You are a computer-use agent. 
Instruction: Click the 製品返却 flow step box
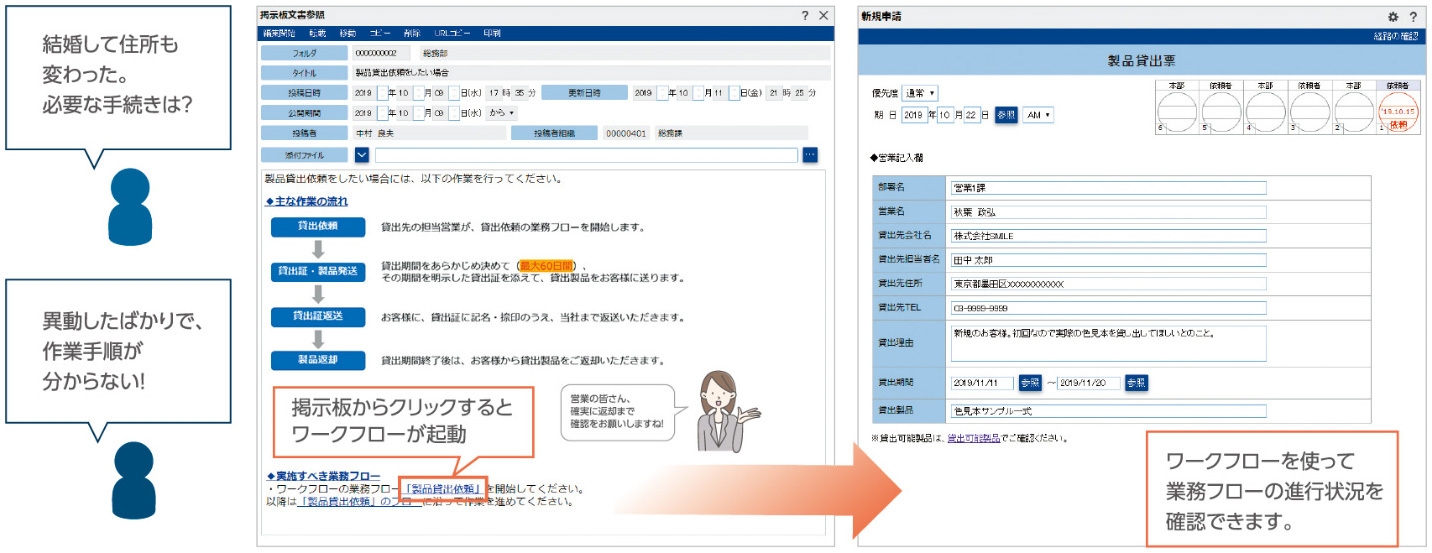pyautogui.click(x=317, y=360)
